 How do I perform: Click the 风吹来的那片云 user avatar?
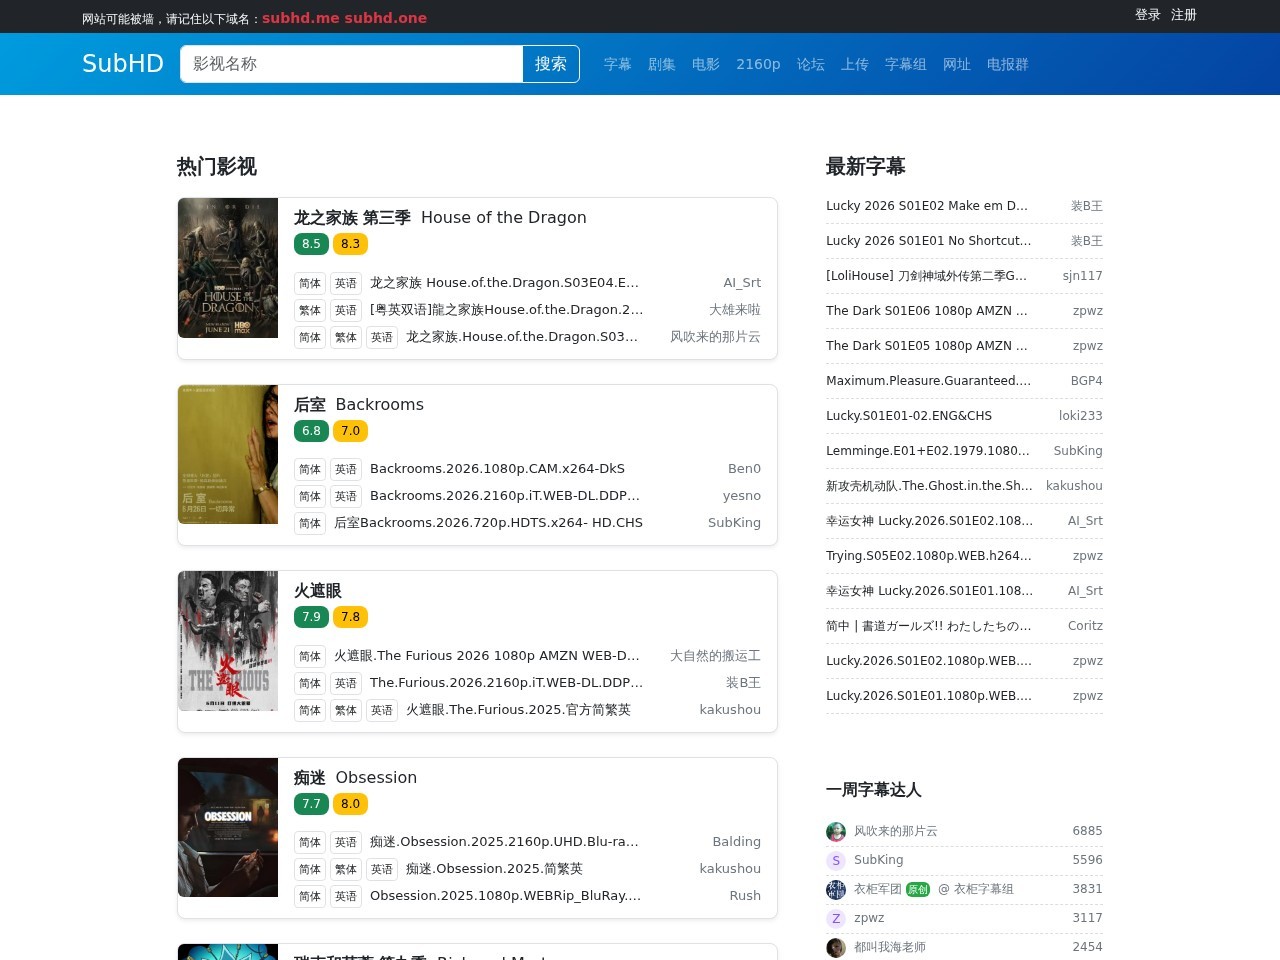[836, 831]
